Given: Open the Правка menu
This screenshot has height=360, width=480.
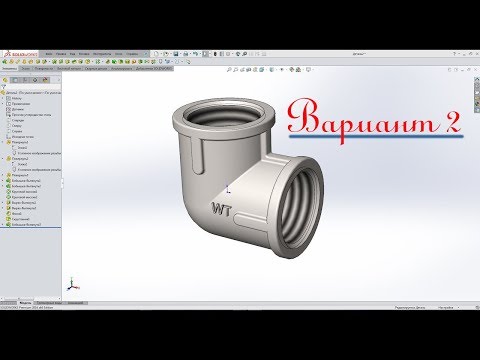Looking at the screenshot, I should (61, 54).
